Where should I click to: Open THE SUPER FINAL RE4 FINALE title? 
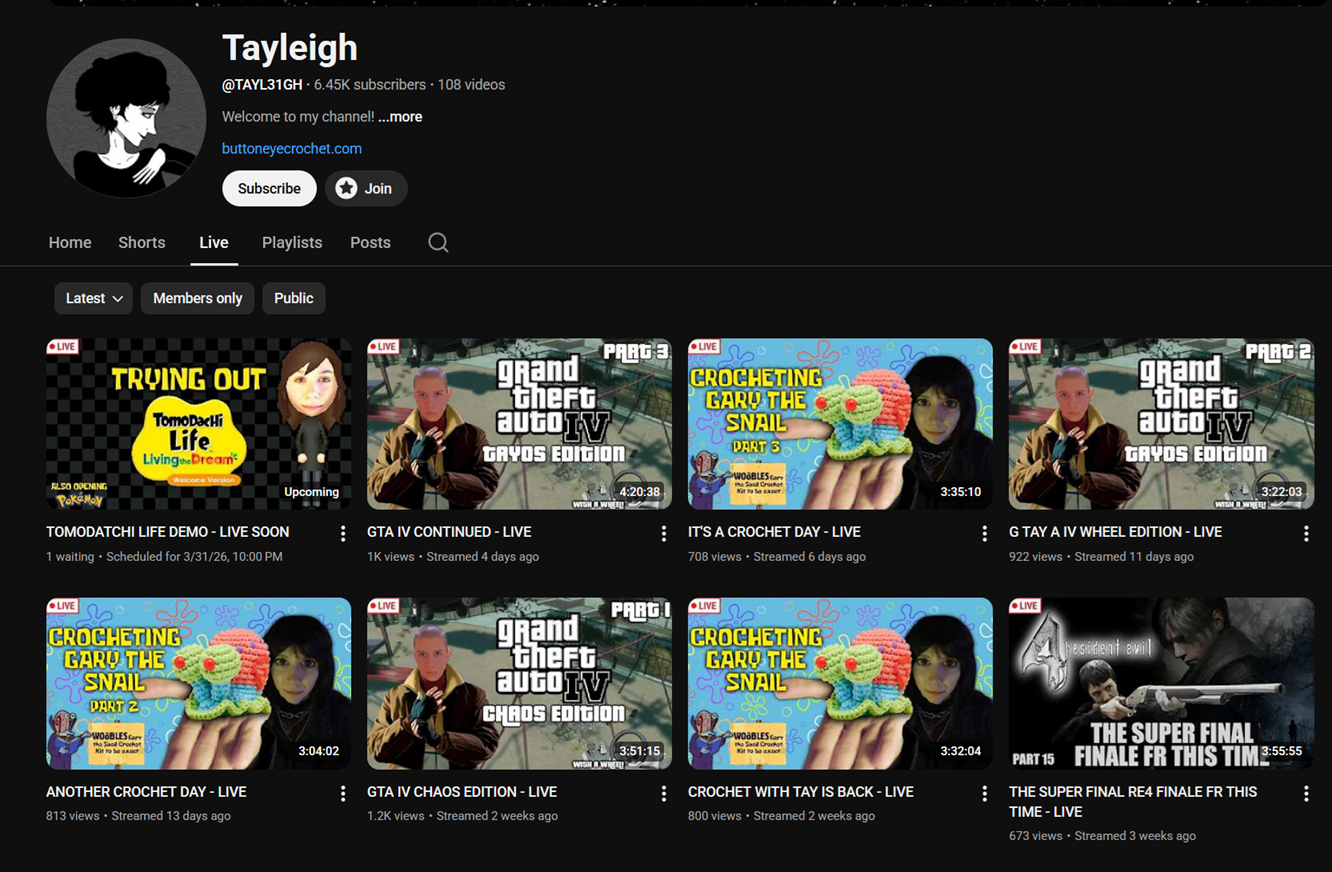(x=1133, y=802)
